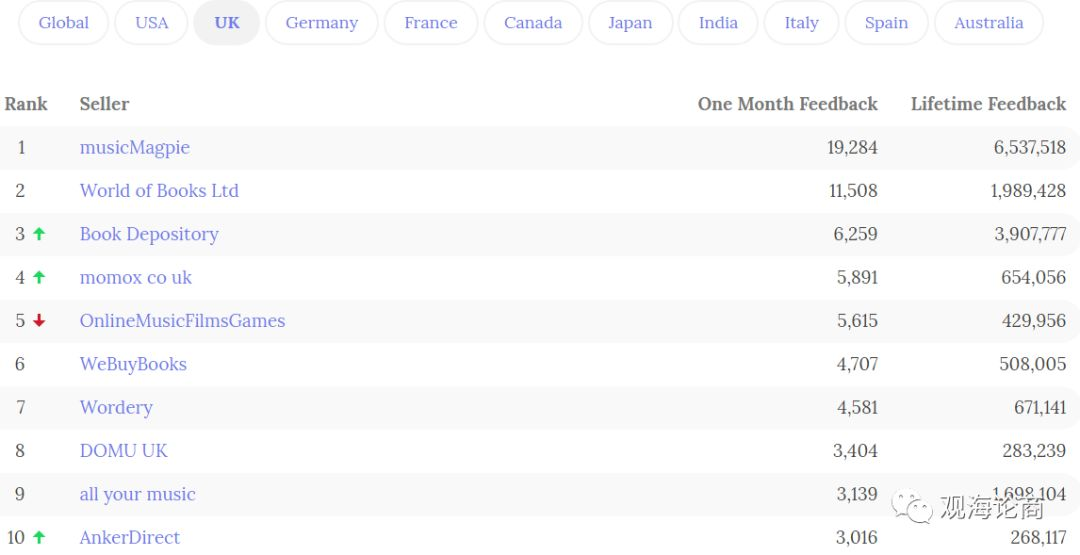Open World of Books Ltd seller page
The height and width of the screenshot is (555, 1080).
159,191
